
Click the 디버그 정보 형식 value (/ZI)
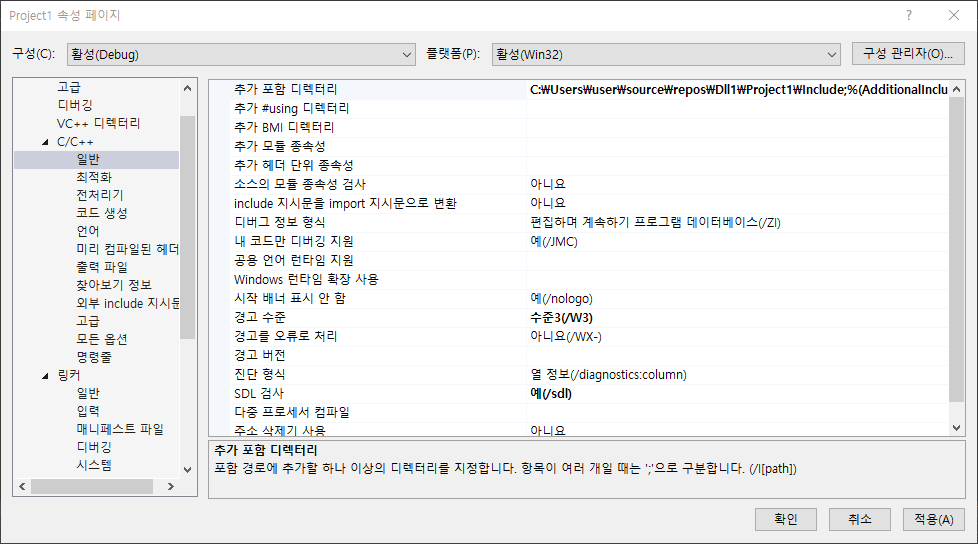656,223
